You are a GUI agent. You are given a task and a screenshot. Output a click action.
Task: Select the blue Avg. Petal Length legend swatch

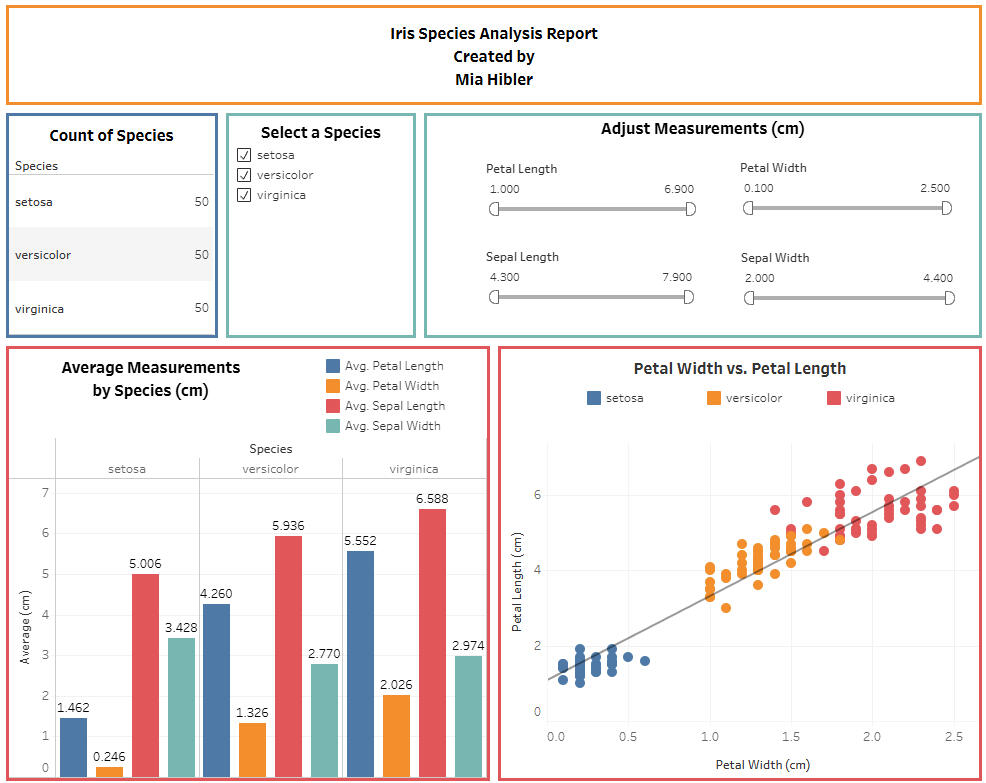tap(334, 366)
